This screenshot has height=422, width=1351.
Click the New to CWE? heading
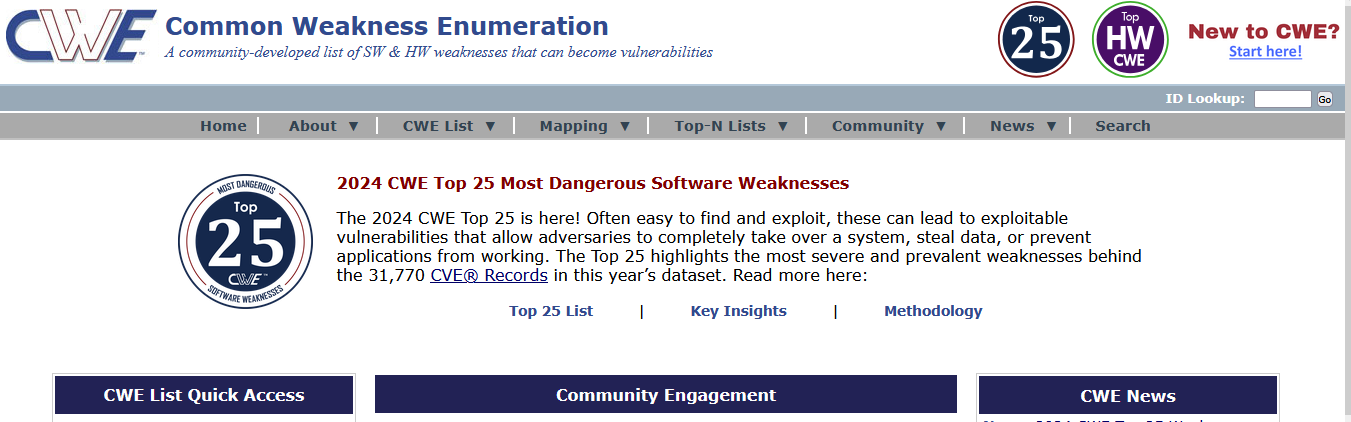click(1264, 31)
